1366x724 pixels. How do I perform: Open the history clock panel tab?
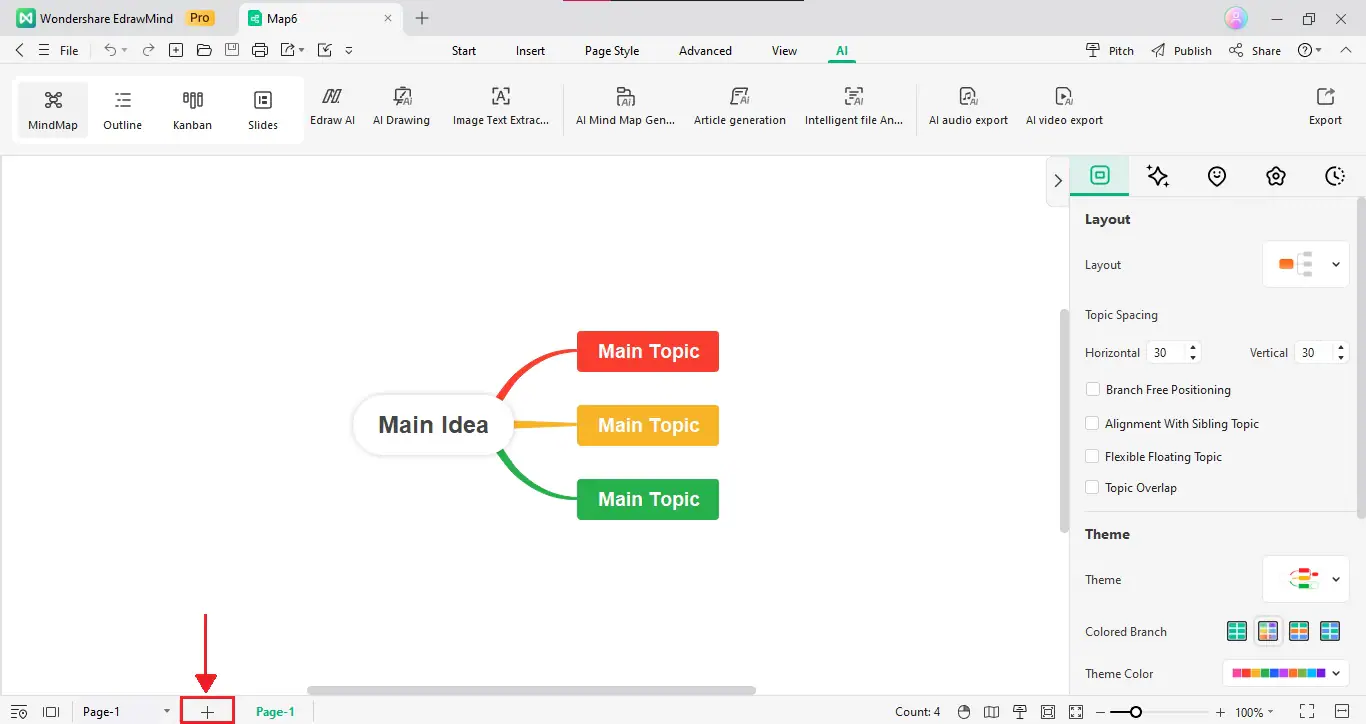[1335, 176]
